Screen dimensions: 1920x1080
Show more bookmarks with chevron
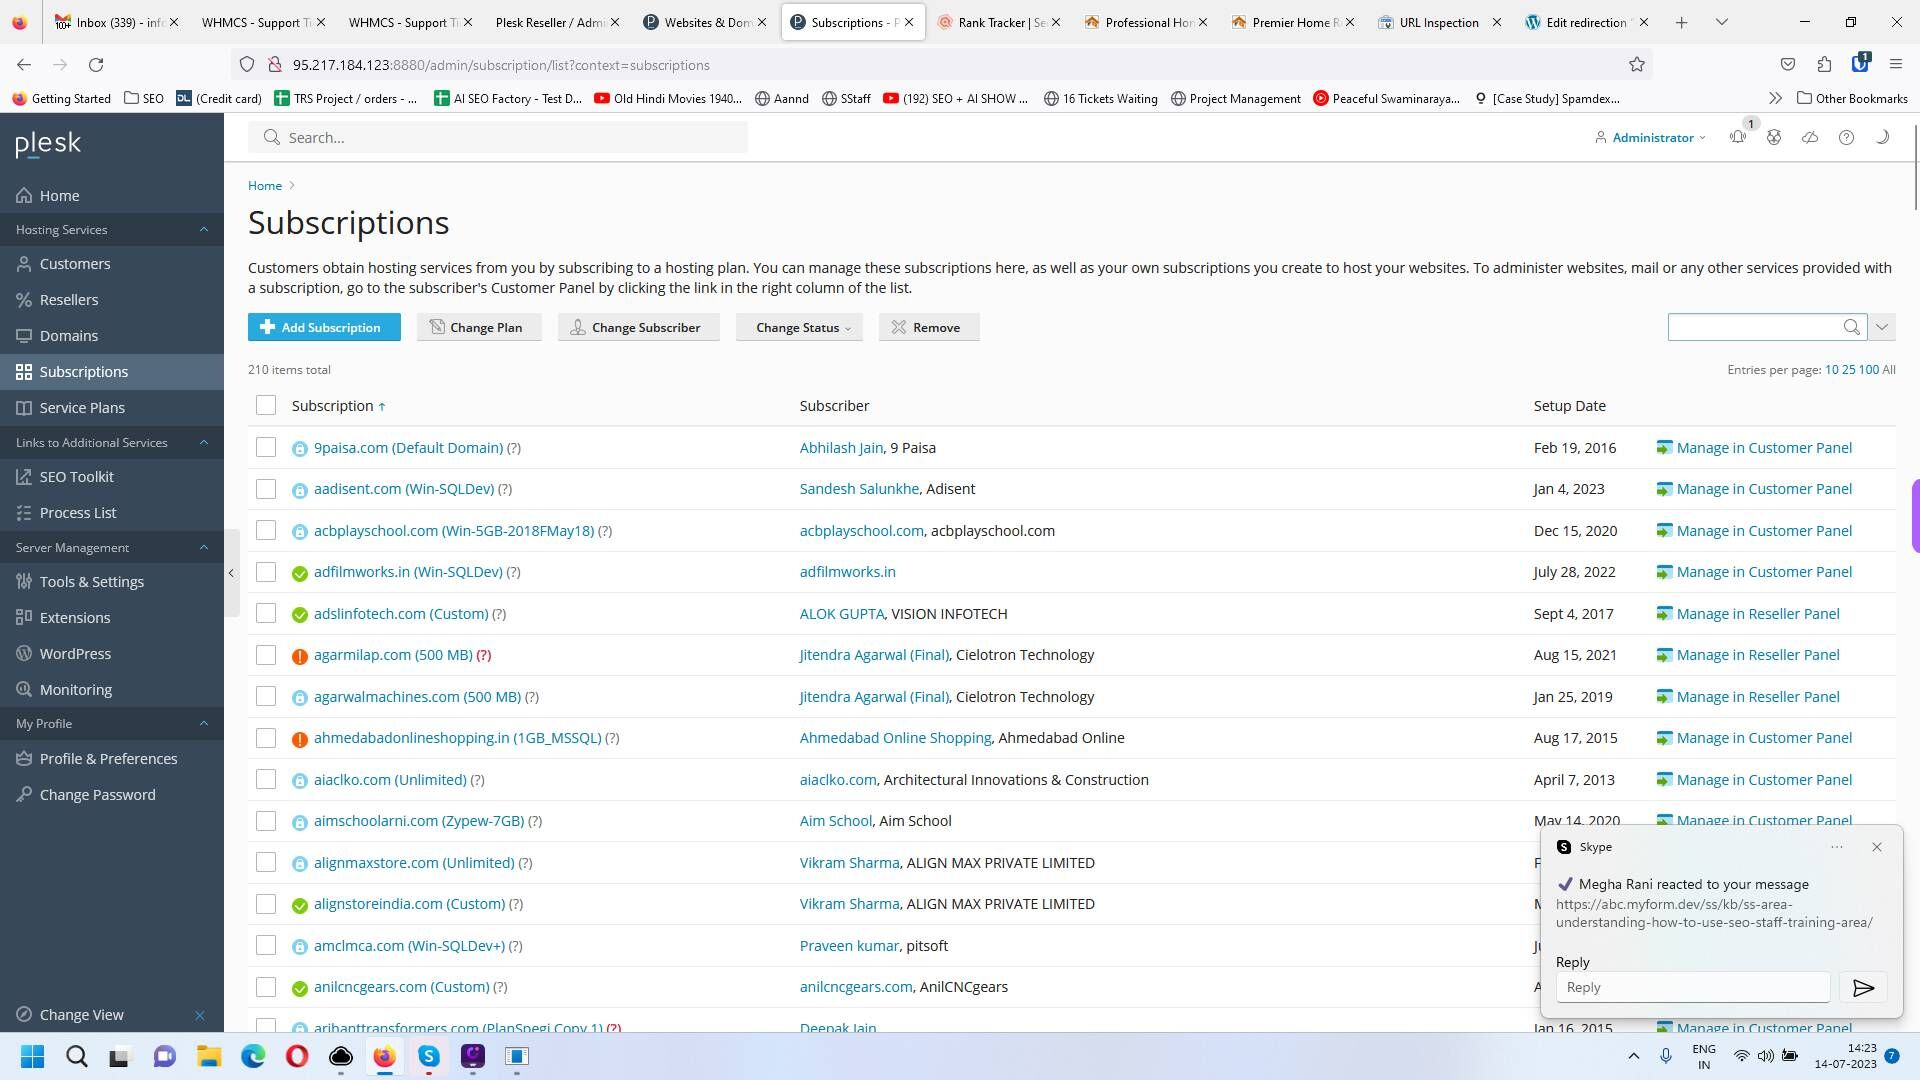(1775, 98)
